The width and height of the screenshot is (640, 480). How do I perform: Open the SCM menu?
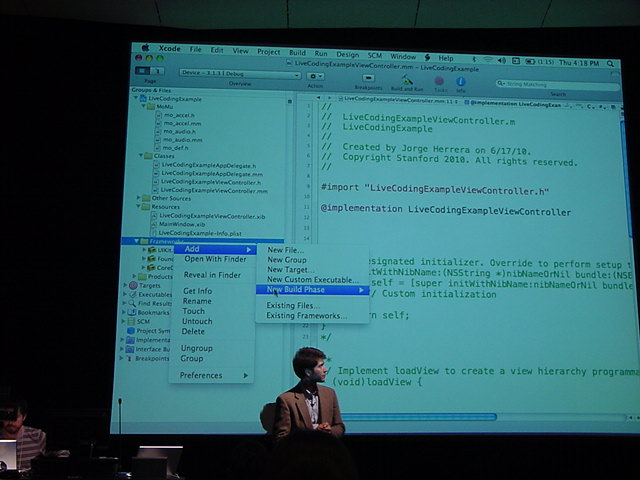[375, 55]
